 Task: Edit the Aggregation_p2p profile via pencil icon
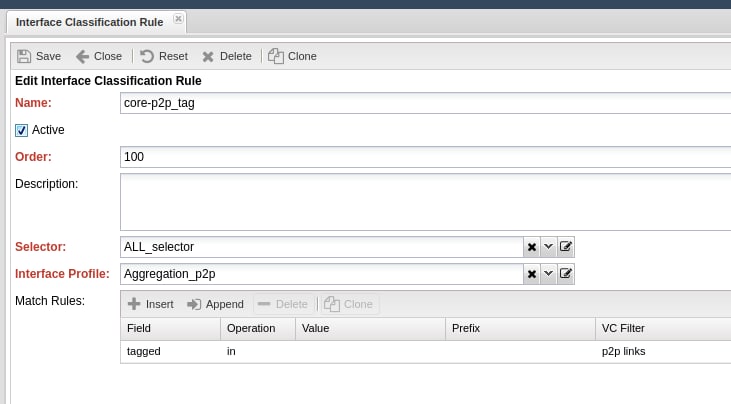coord(565,274)
